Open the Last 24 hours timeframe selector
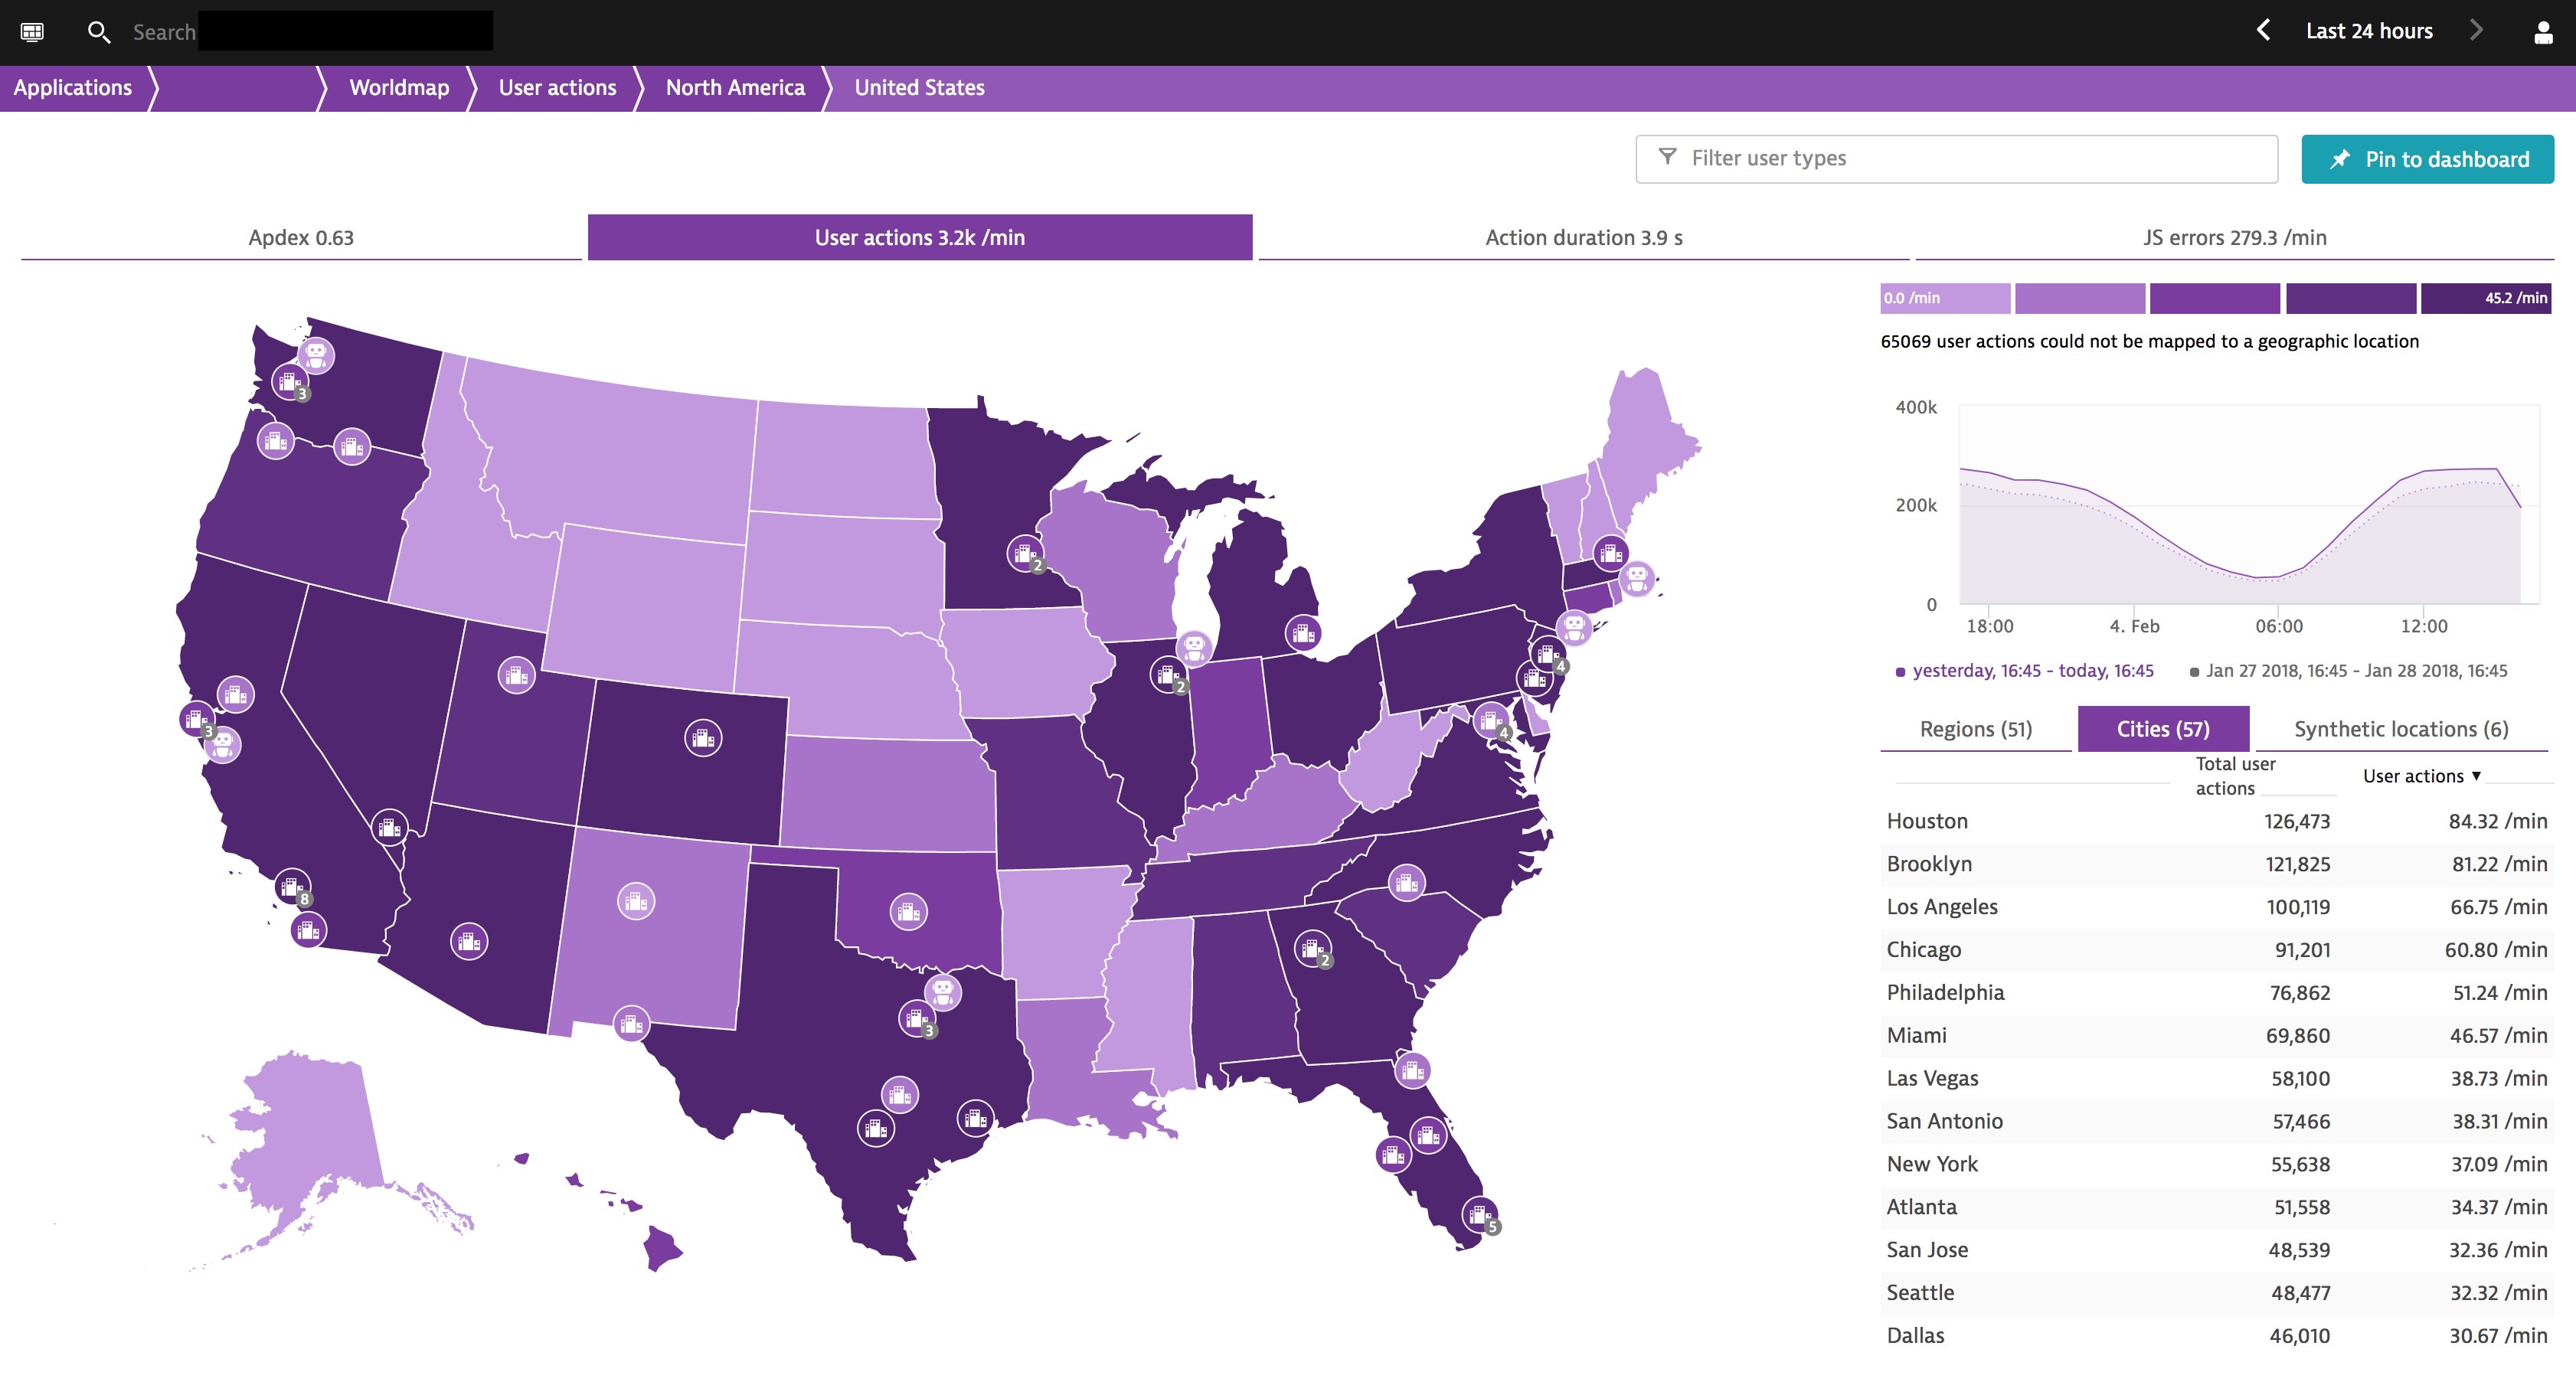The height and width of the screenshot is (1395, 2576). (x=2369, y=31)
